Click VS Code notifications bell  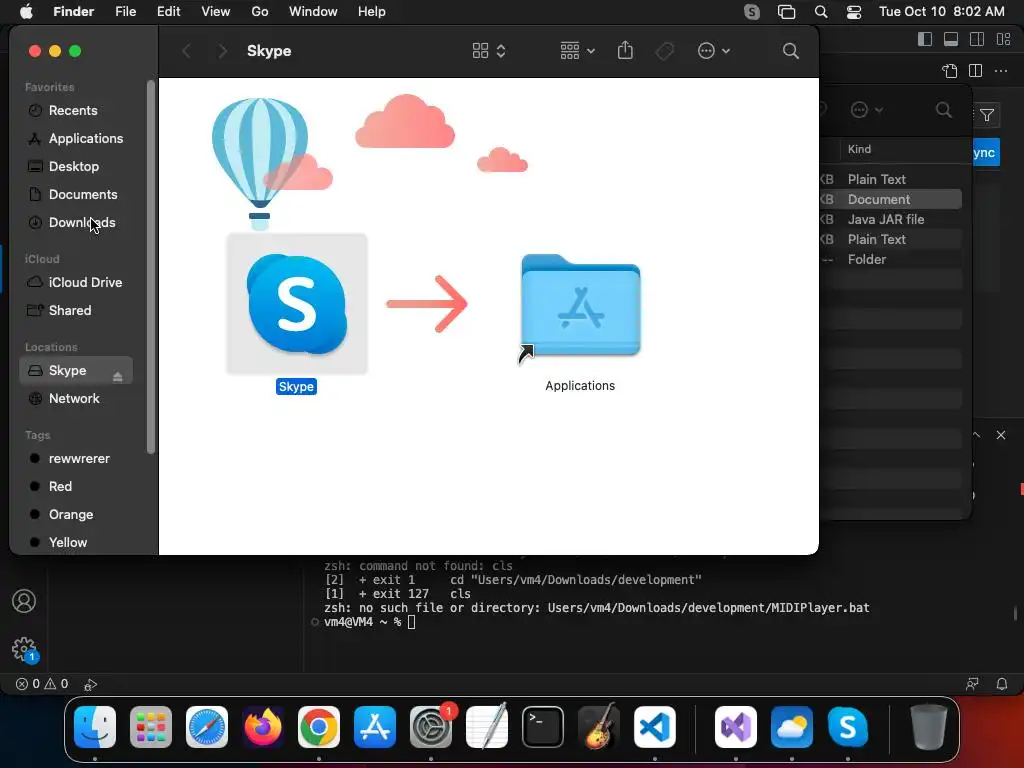[1001, 684]
